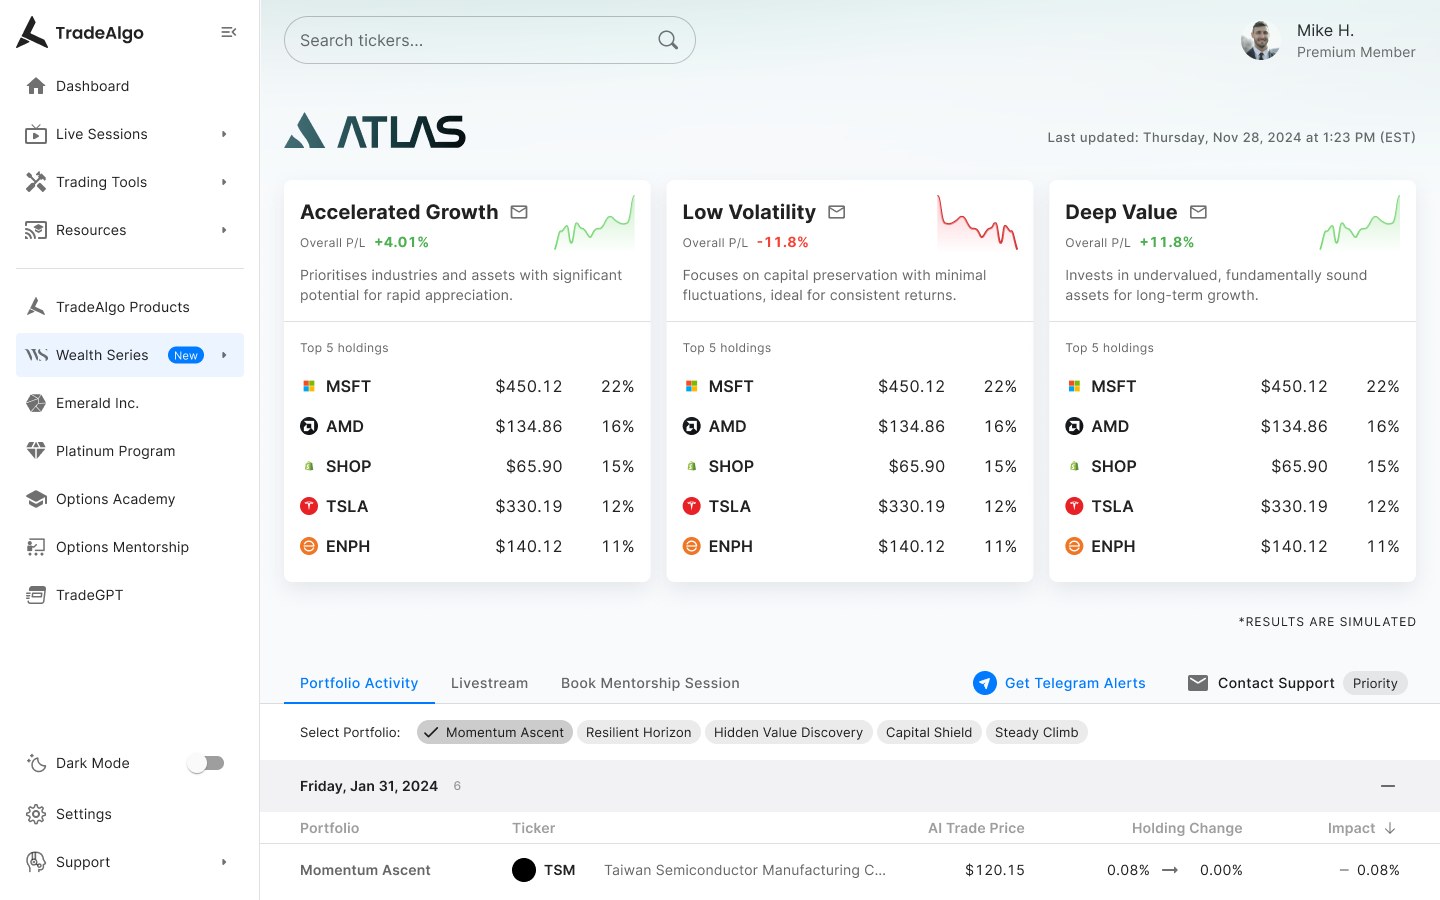The width and height of the screenshot is (1440, 900).
Task: Expand the Resources submenu arrow
Action: point(224,230)
